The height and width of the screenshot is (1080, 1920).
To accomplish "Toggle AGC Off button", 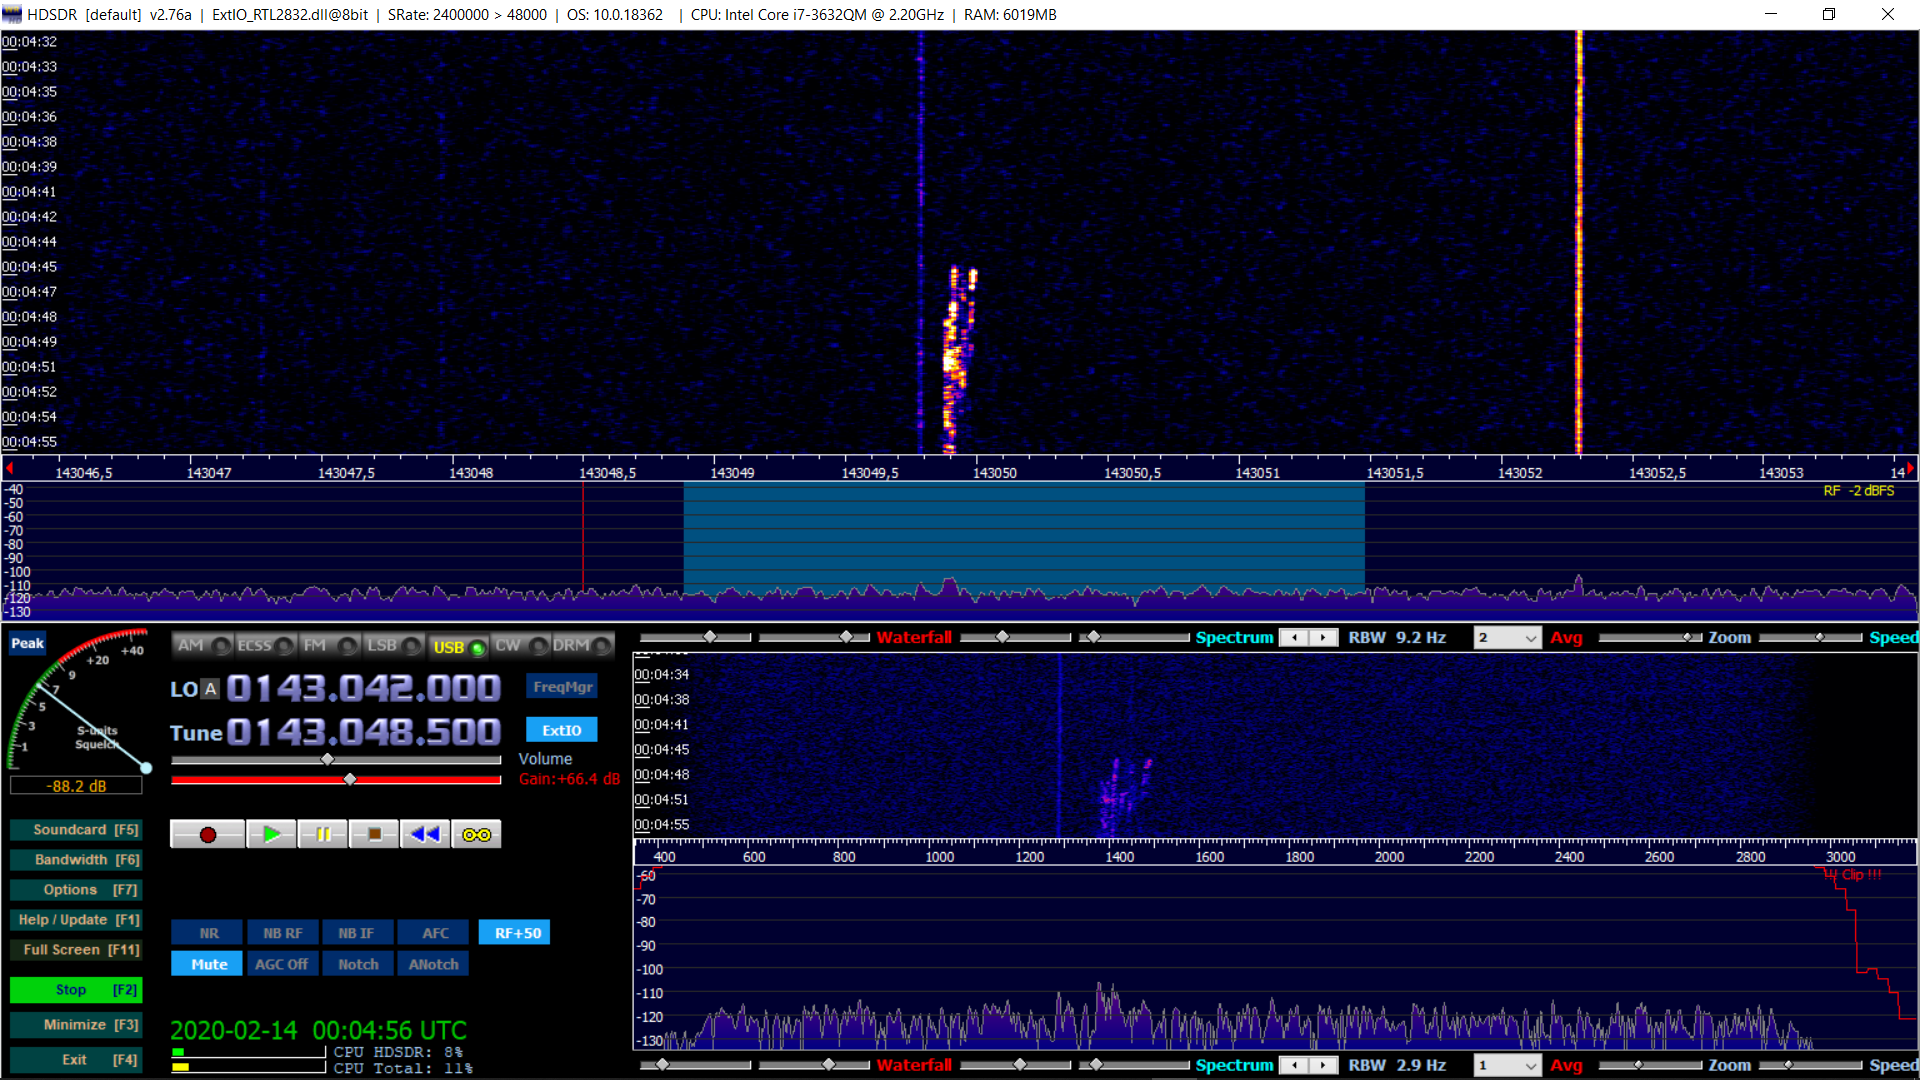I will click(x=281, y=964).
